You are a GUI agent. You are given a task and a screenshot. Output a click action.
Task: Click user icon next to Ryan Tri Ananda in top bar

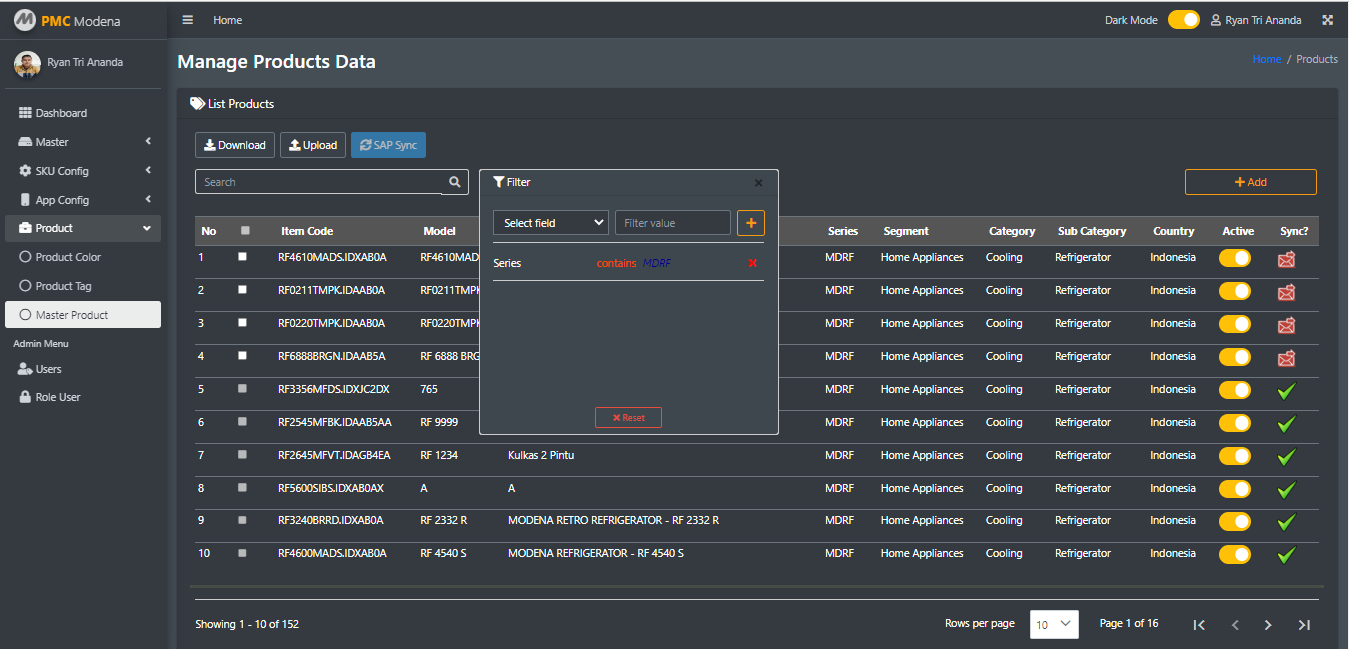[x=1216, y=20]
